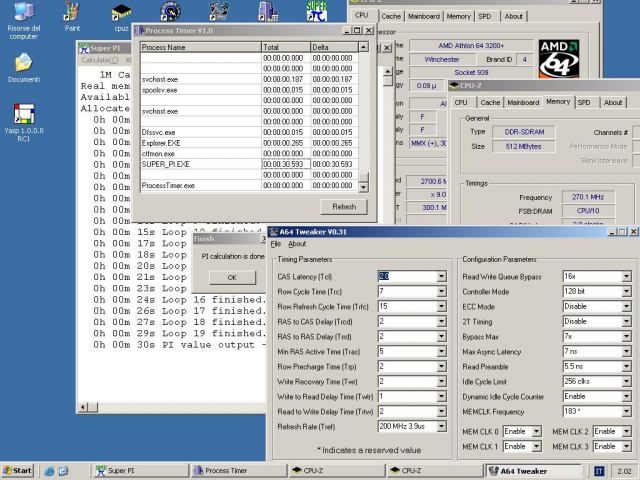Screen dimensions: 640x480
Task: Select the ProcessTimer.exe process row
Action: coord(249,185)
